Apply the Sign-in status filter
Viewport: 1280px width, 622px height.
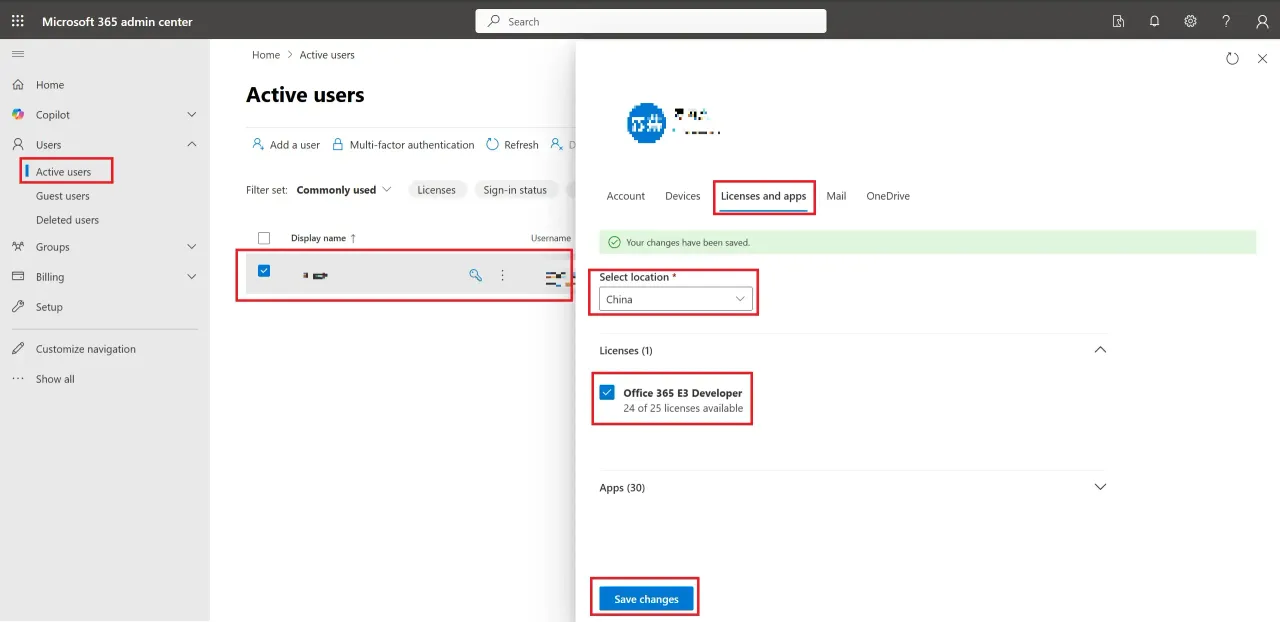515,190
